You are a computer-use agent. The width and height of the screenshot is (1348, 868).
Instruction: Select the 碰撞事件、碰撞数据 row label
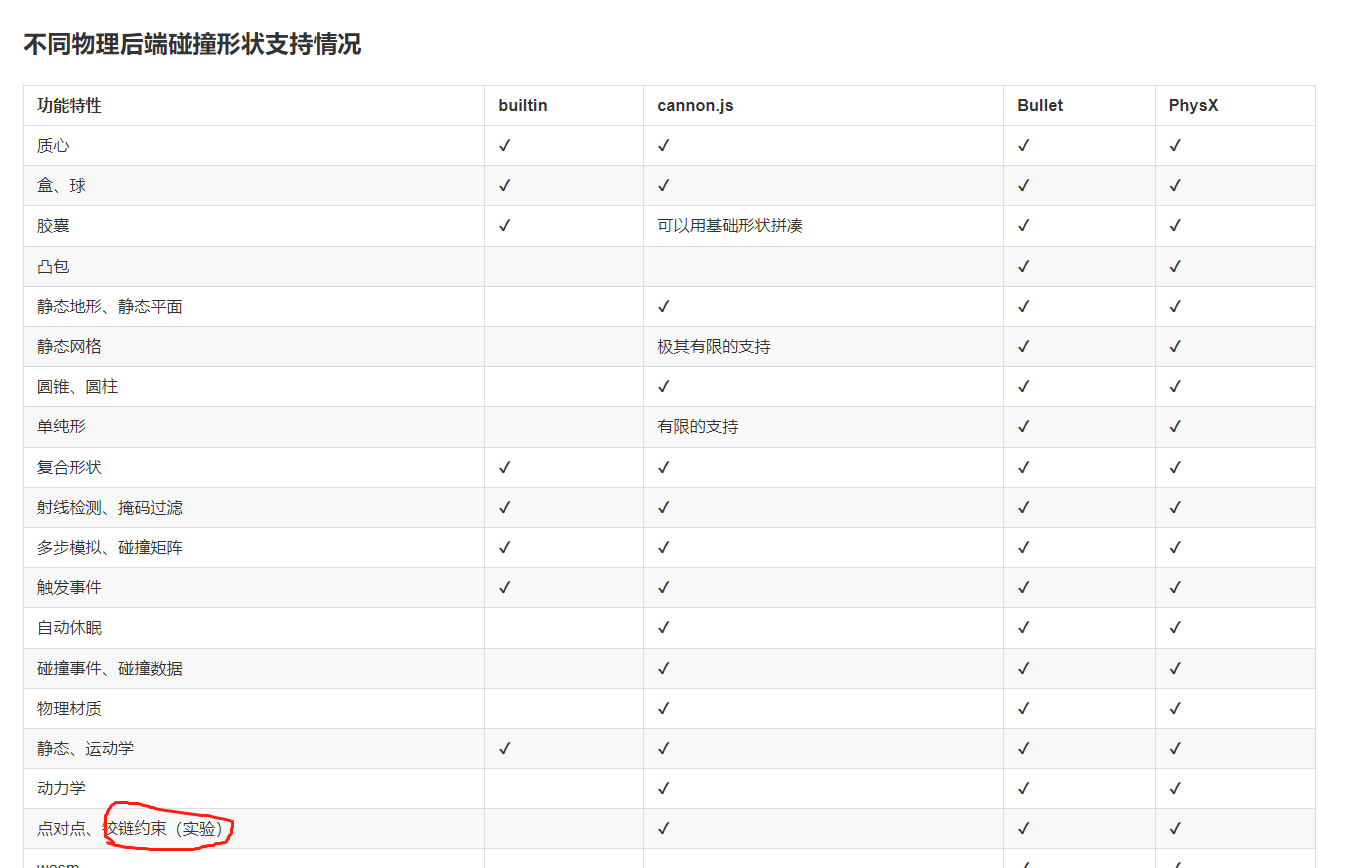110,669
